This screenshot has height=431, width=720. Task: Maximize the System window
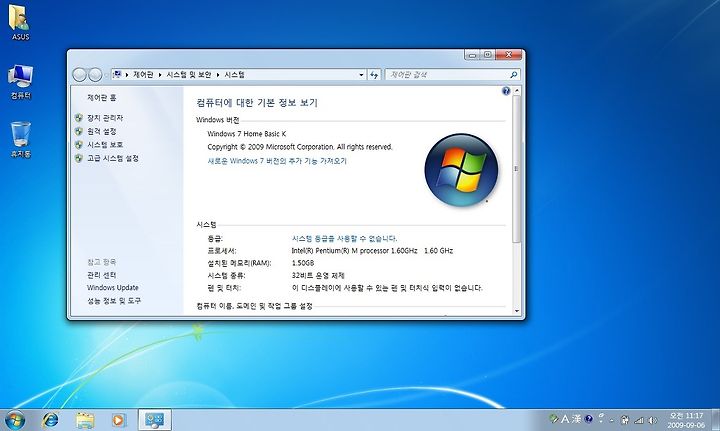(488, 55)
